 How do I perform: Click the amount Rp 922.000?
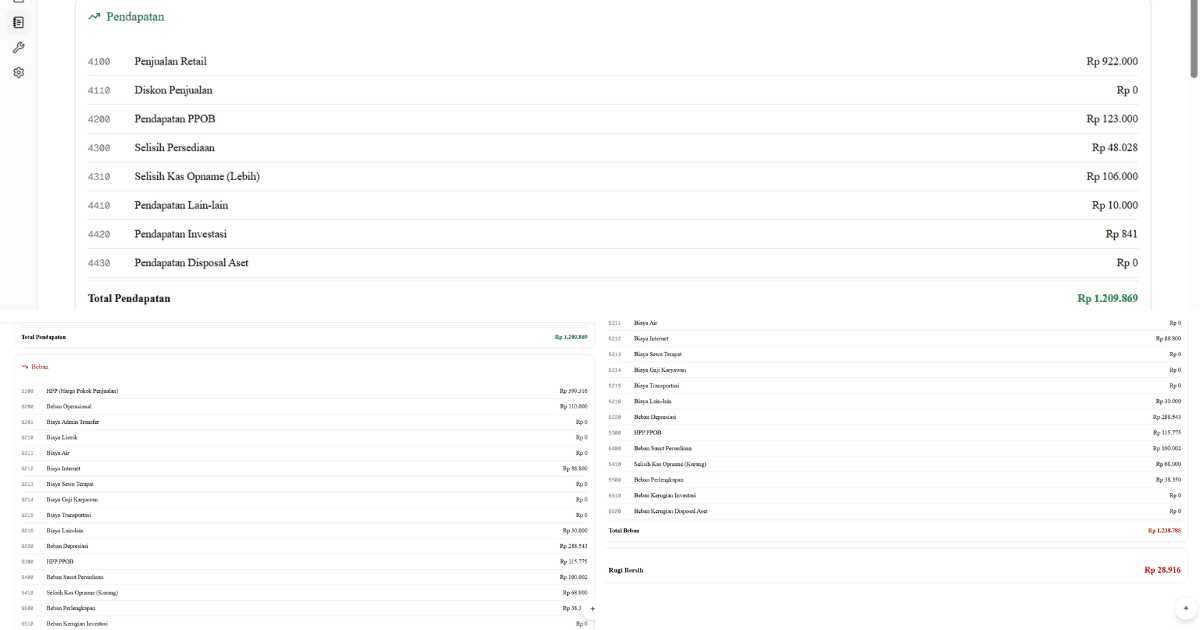[x=1112, y=62]
